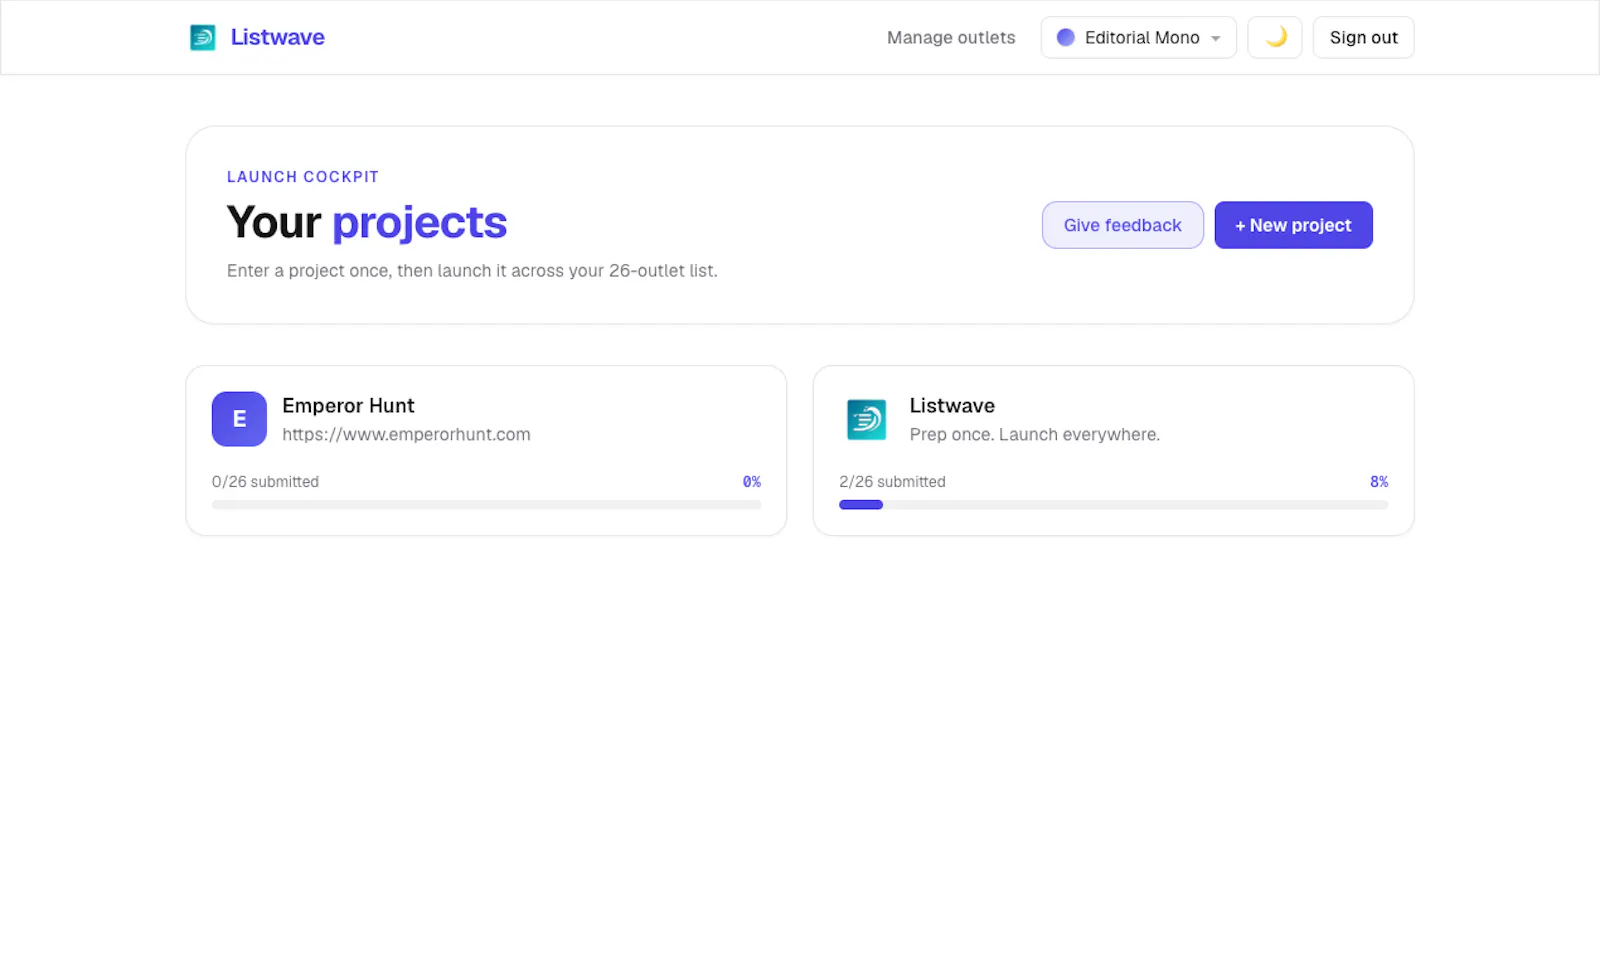Screen dimensions: 1600x957
Task: Click the Emperor Hunt progress bar
Action: point(486,505)
